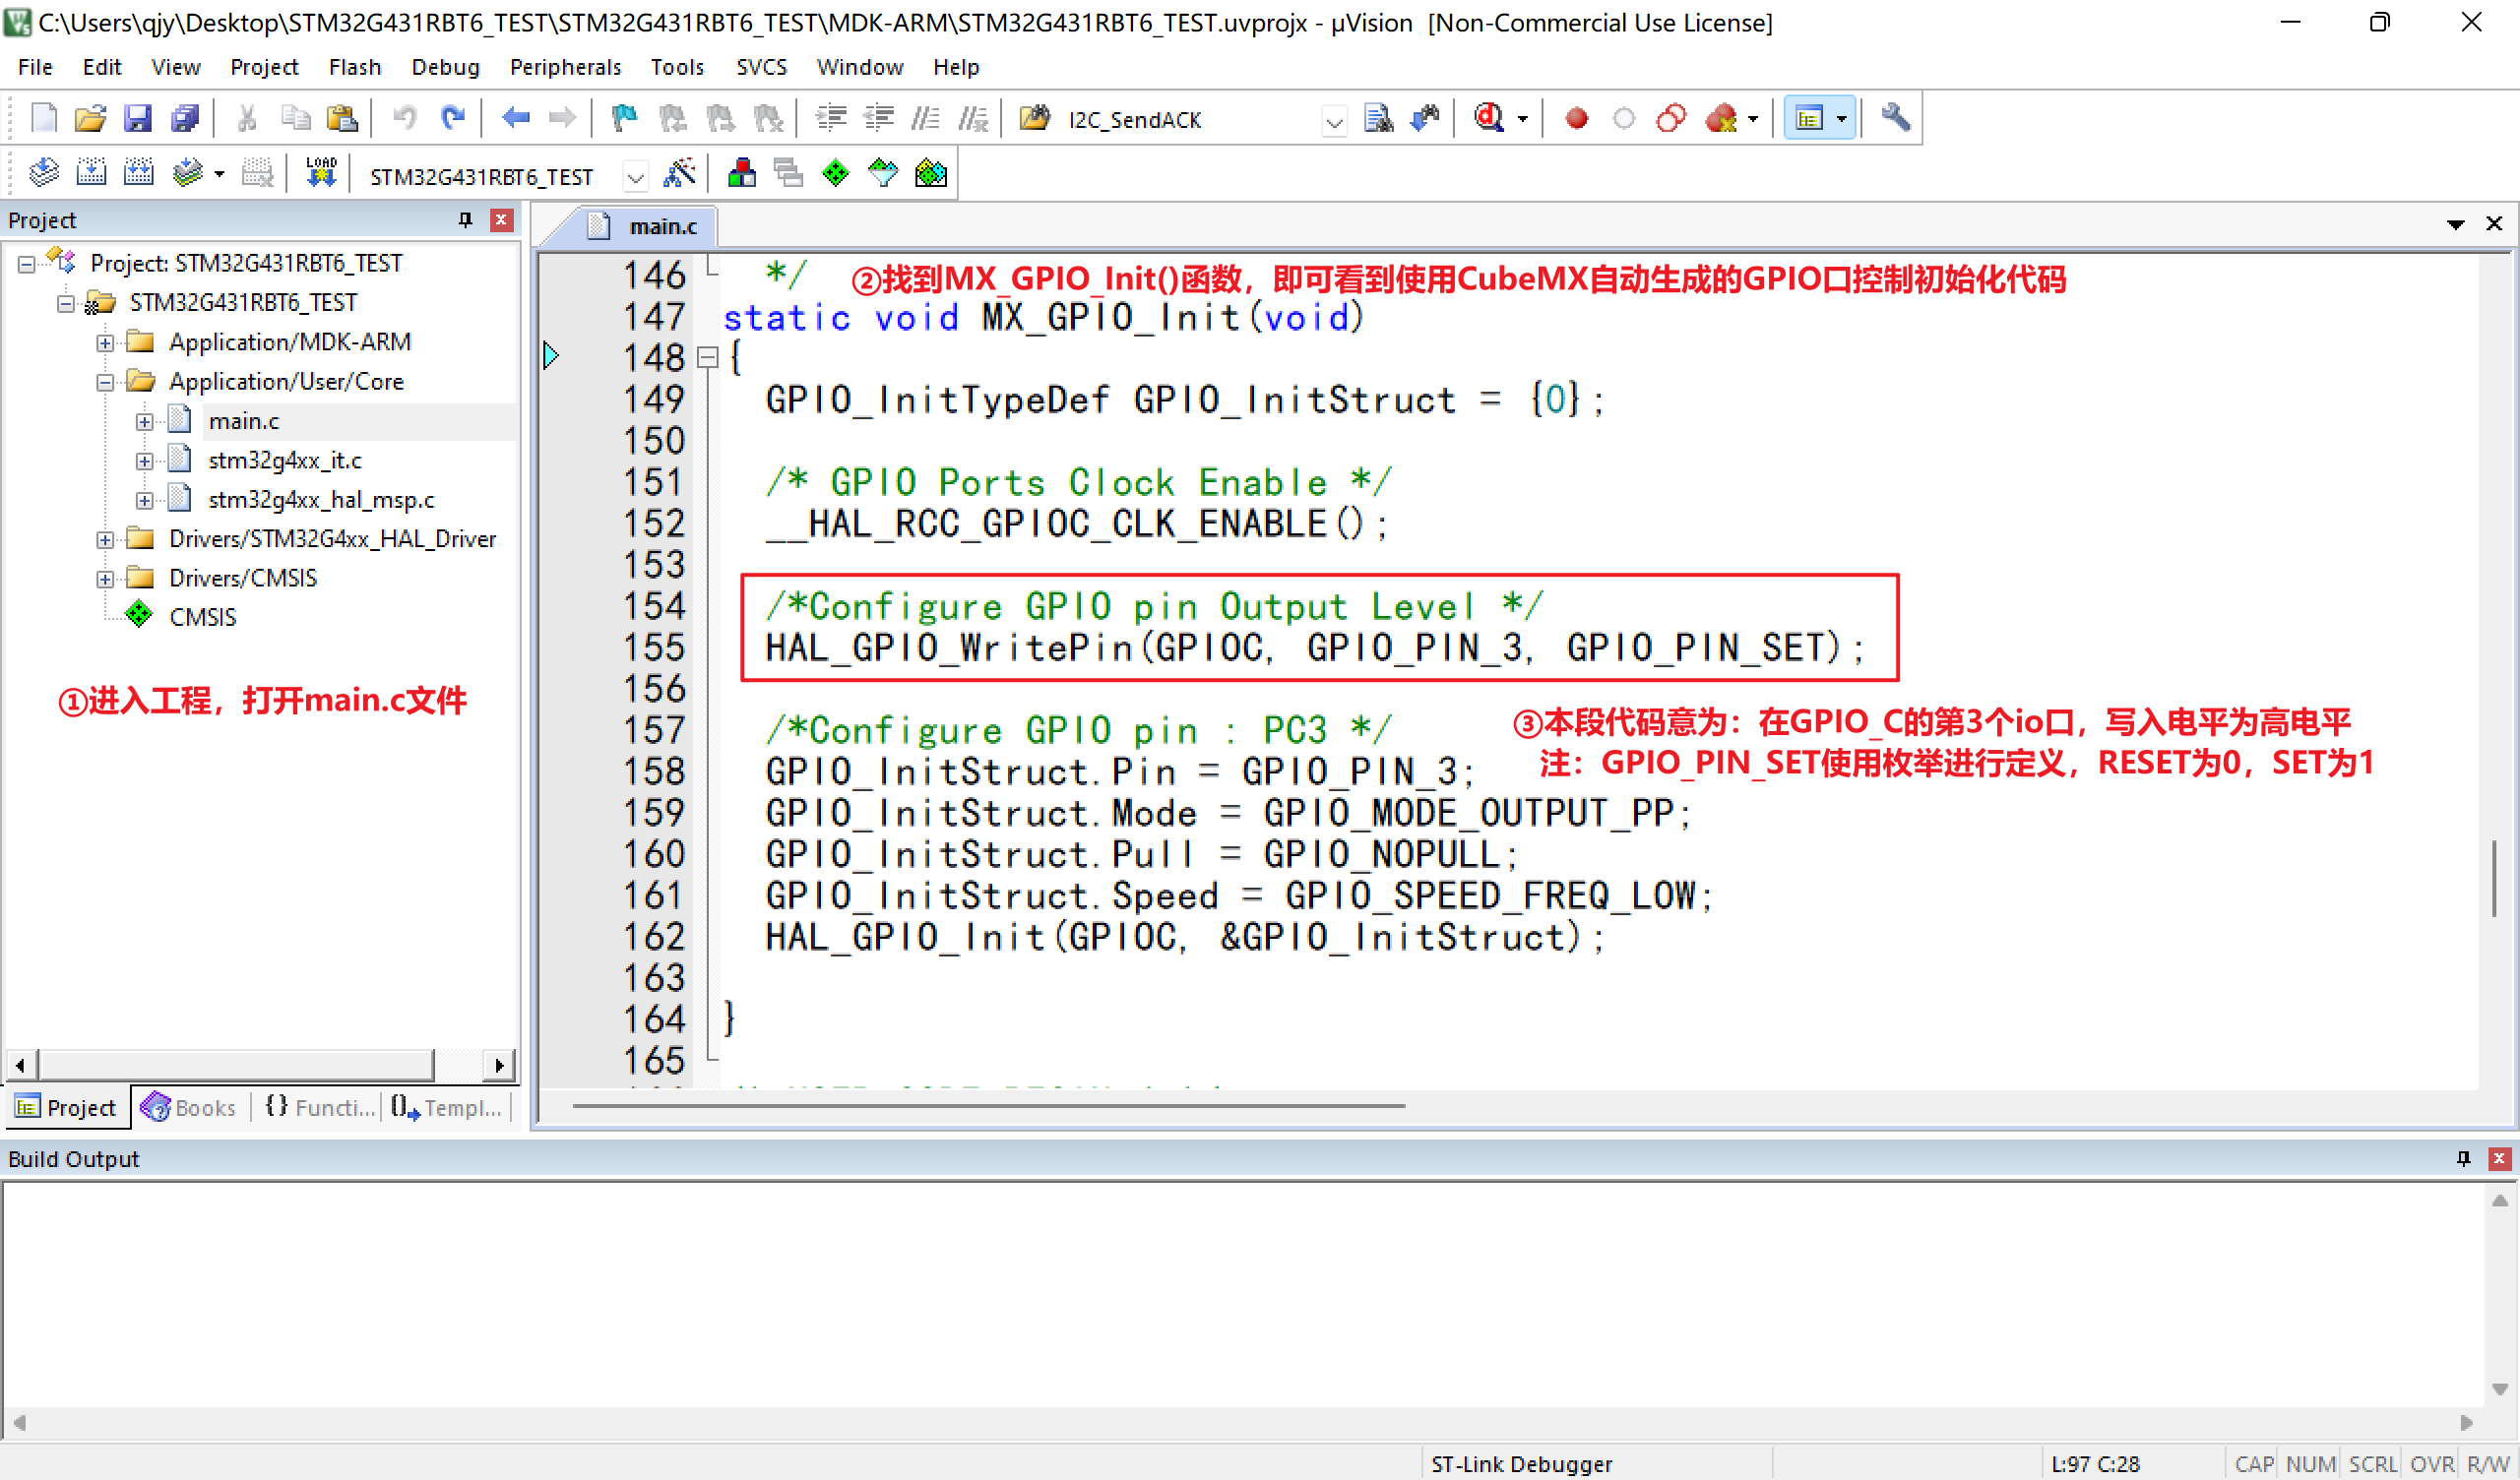Build target with Build icon

pyautogui.click(x=91, y=174)
